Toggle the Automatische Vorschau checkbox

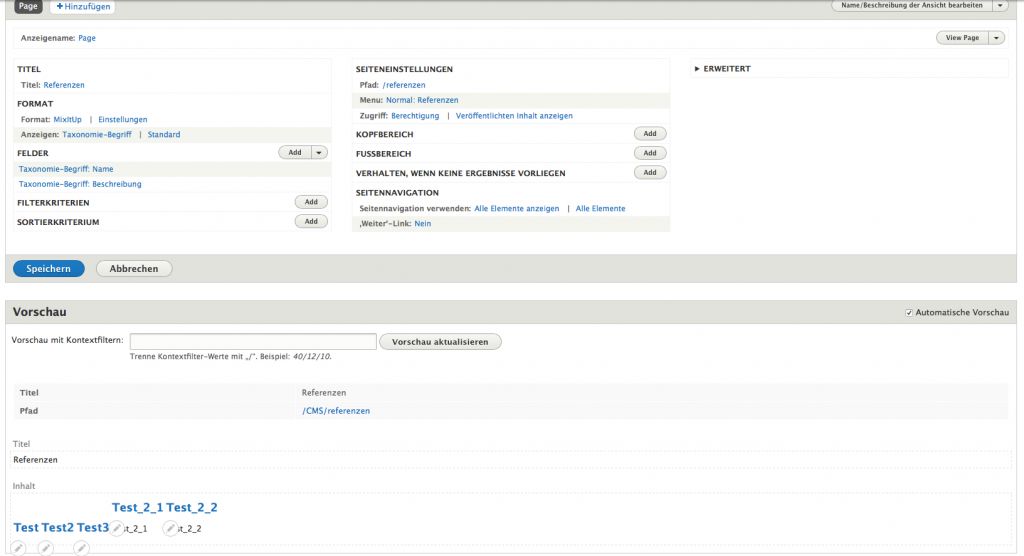click(x=909, y=313)
